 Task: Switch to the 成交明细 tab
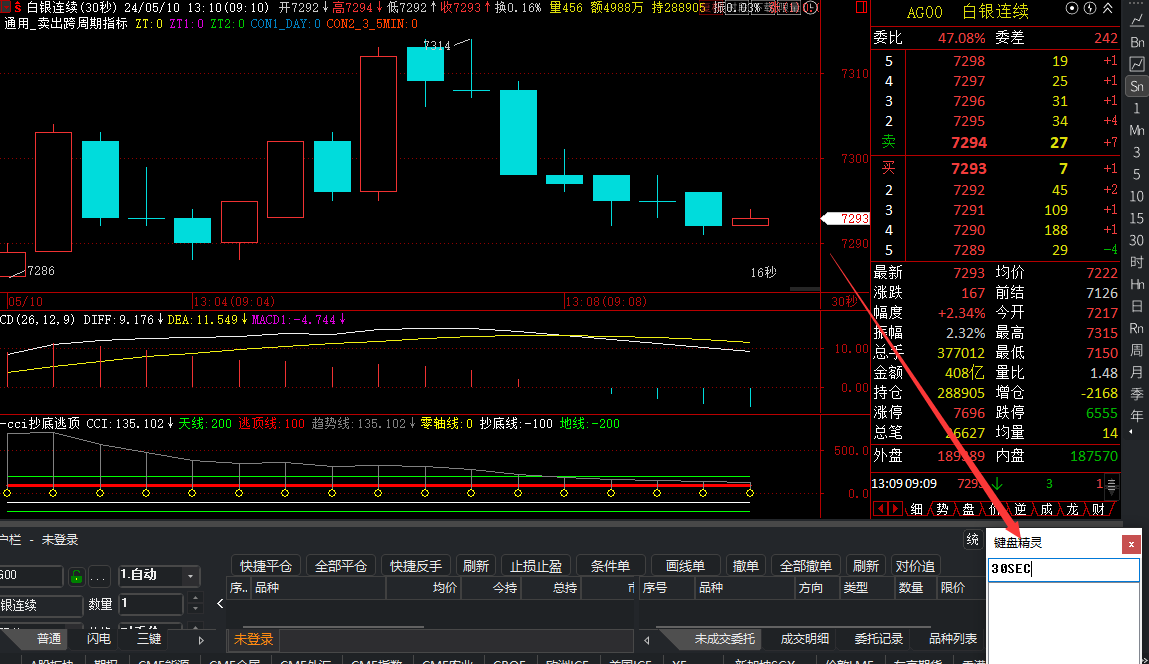coord(805,638)
